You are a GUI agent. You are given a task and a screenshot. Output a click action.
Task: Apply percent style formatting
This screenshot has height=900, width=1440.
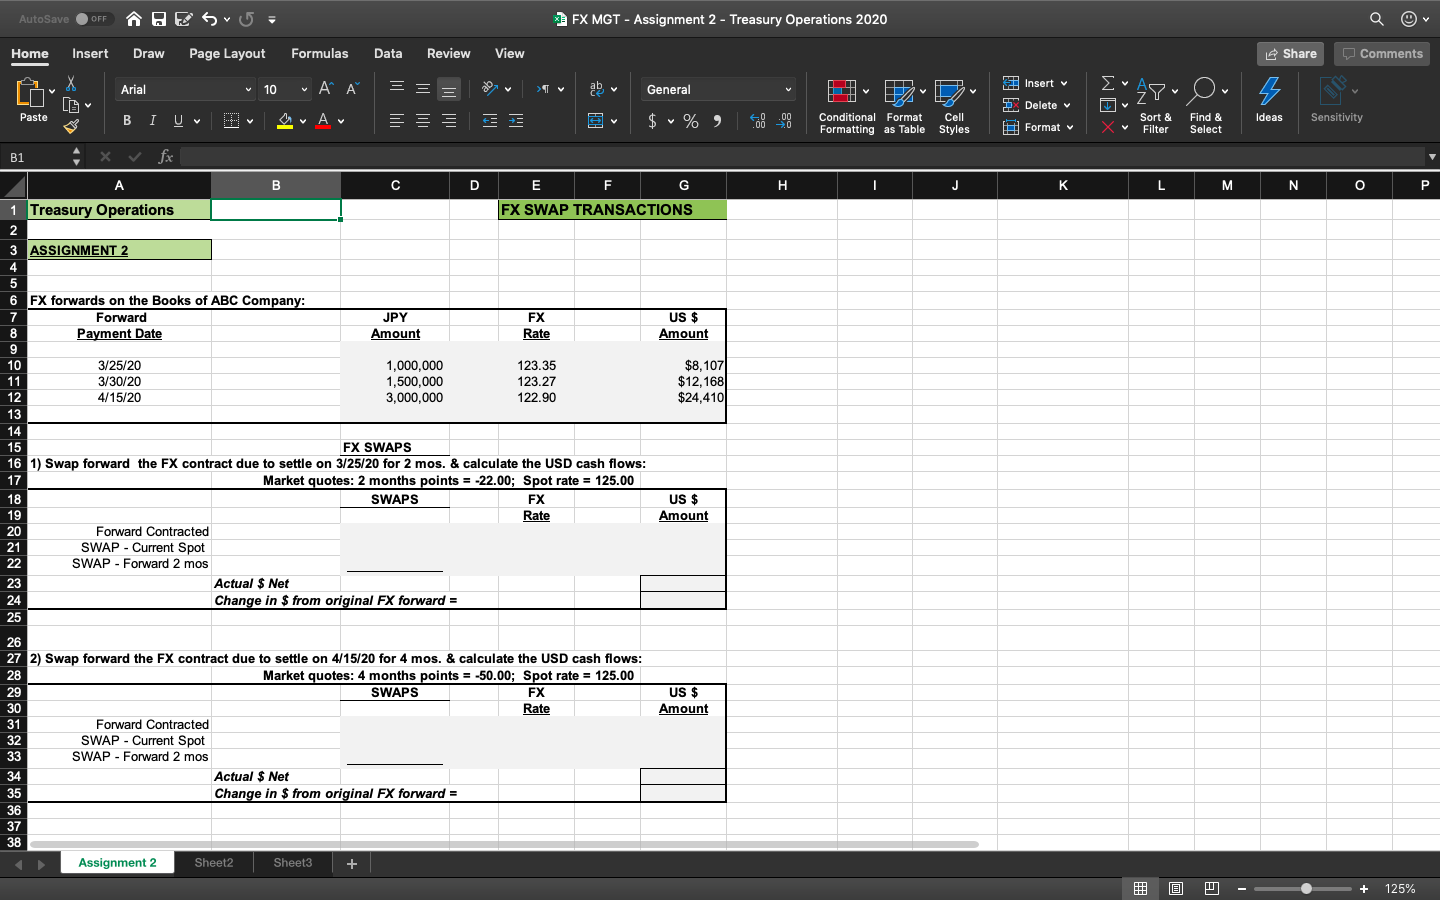(x=690, y=121)
